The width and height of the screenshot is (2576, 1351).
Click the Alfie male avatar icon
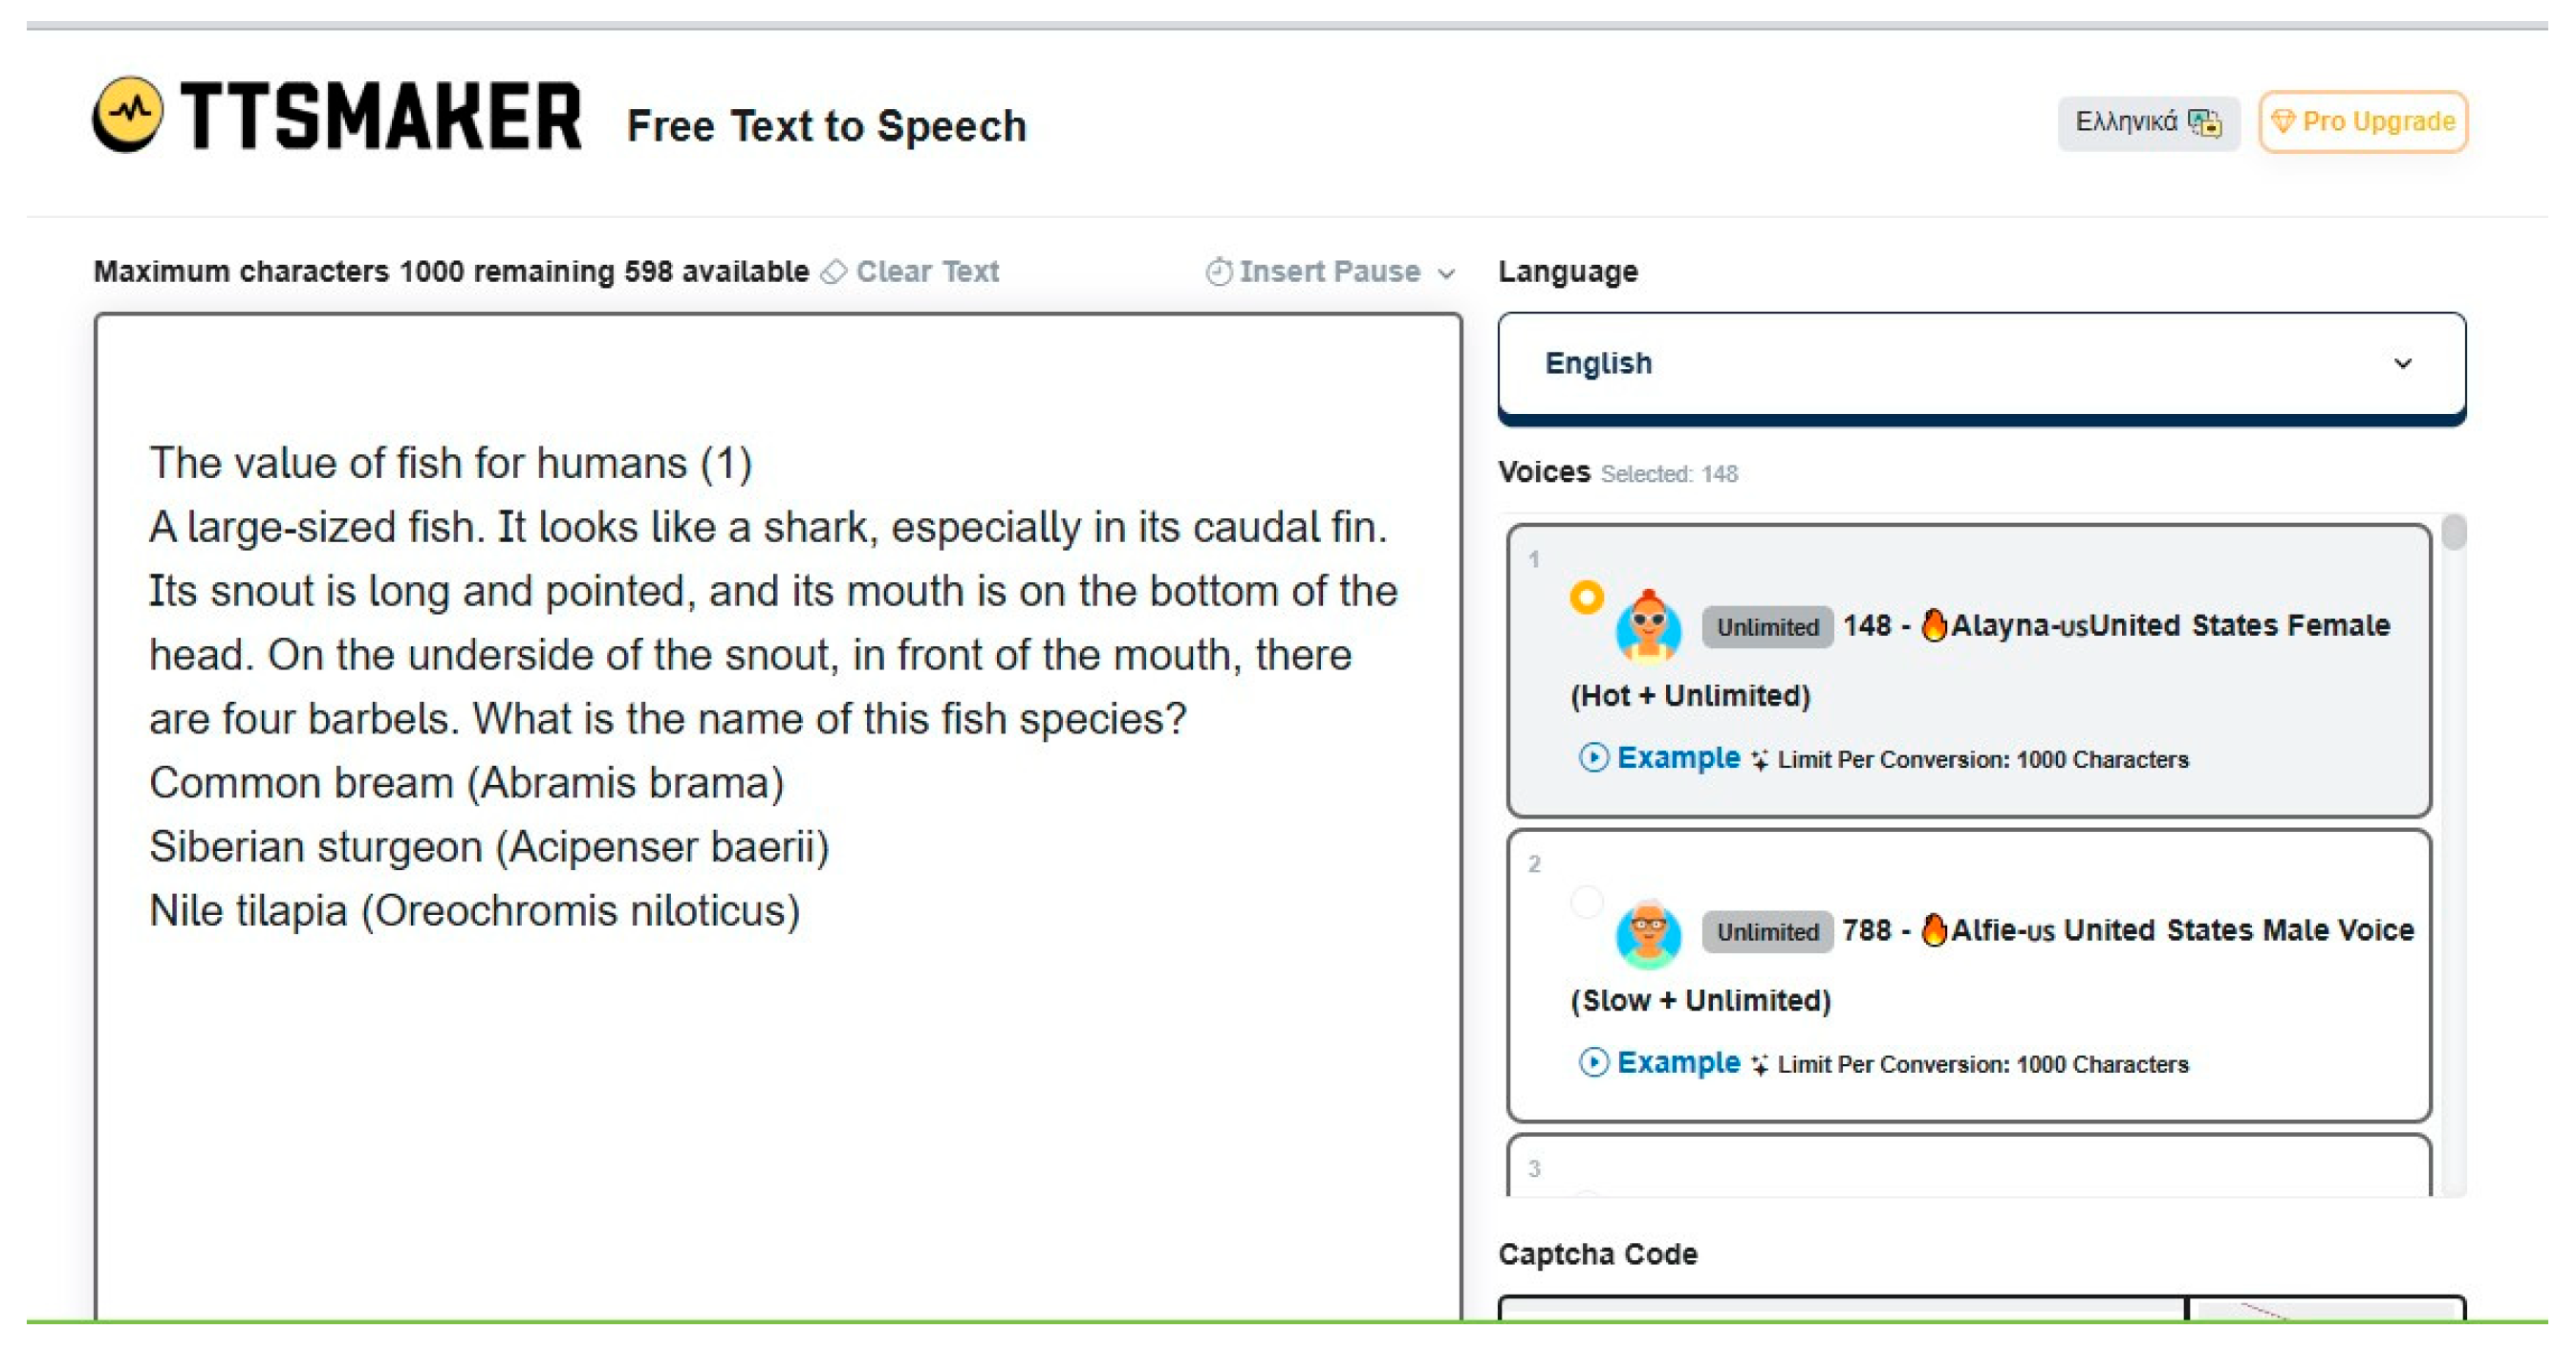1648,933
